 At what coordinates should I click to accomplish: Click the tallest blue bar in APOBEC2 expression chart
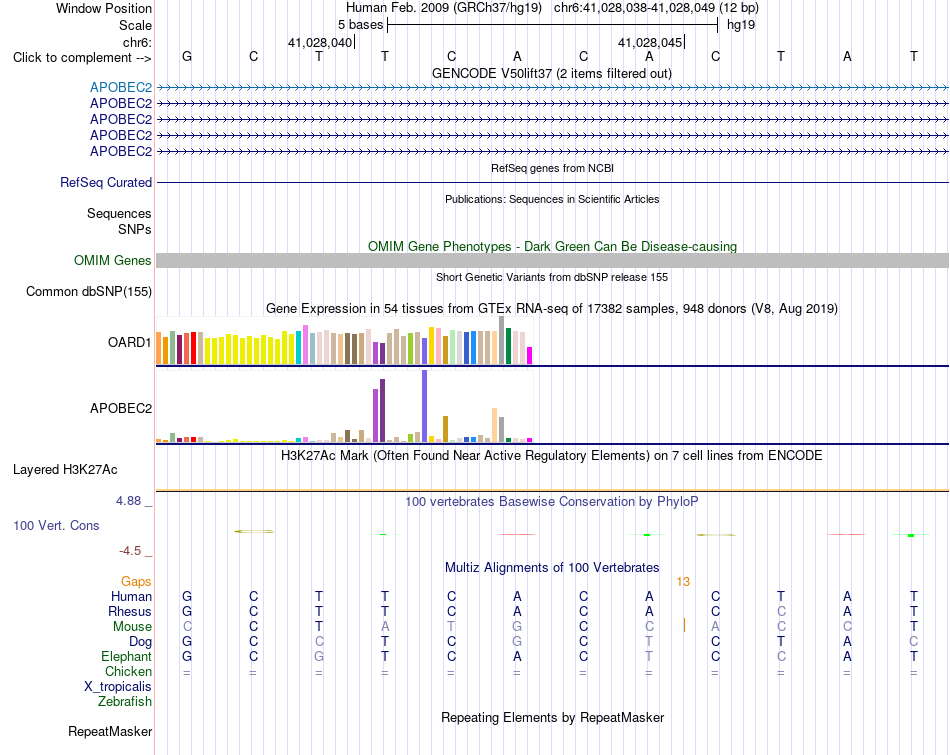point(425,406)
